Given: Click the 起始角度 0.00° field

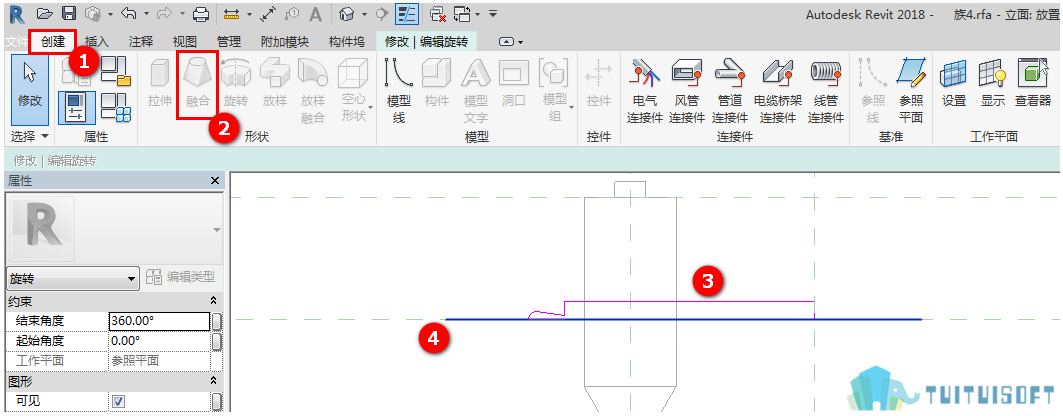Looking at the screenshot, I should 159,341.
